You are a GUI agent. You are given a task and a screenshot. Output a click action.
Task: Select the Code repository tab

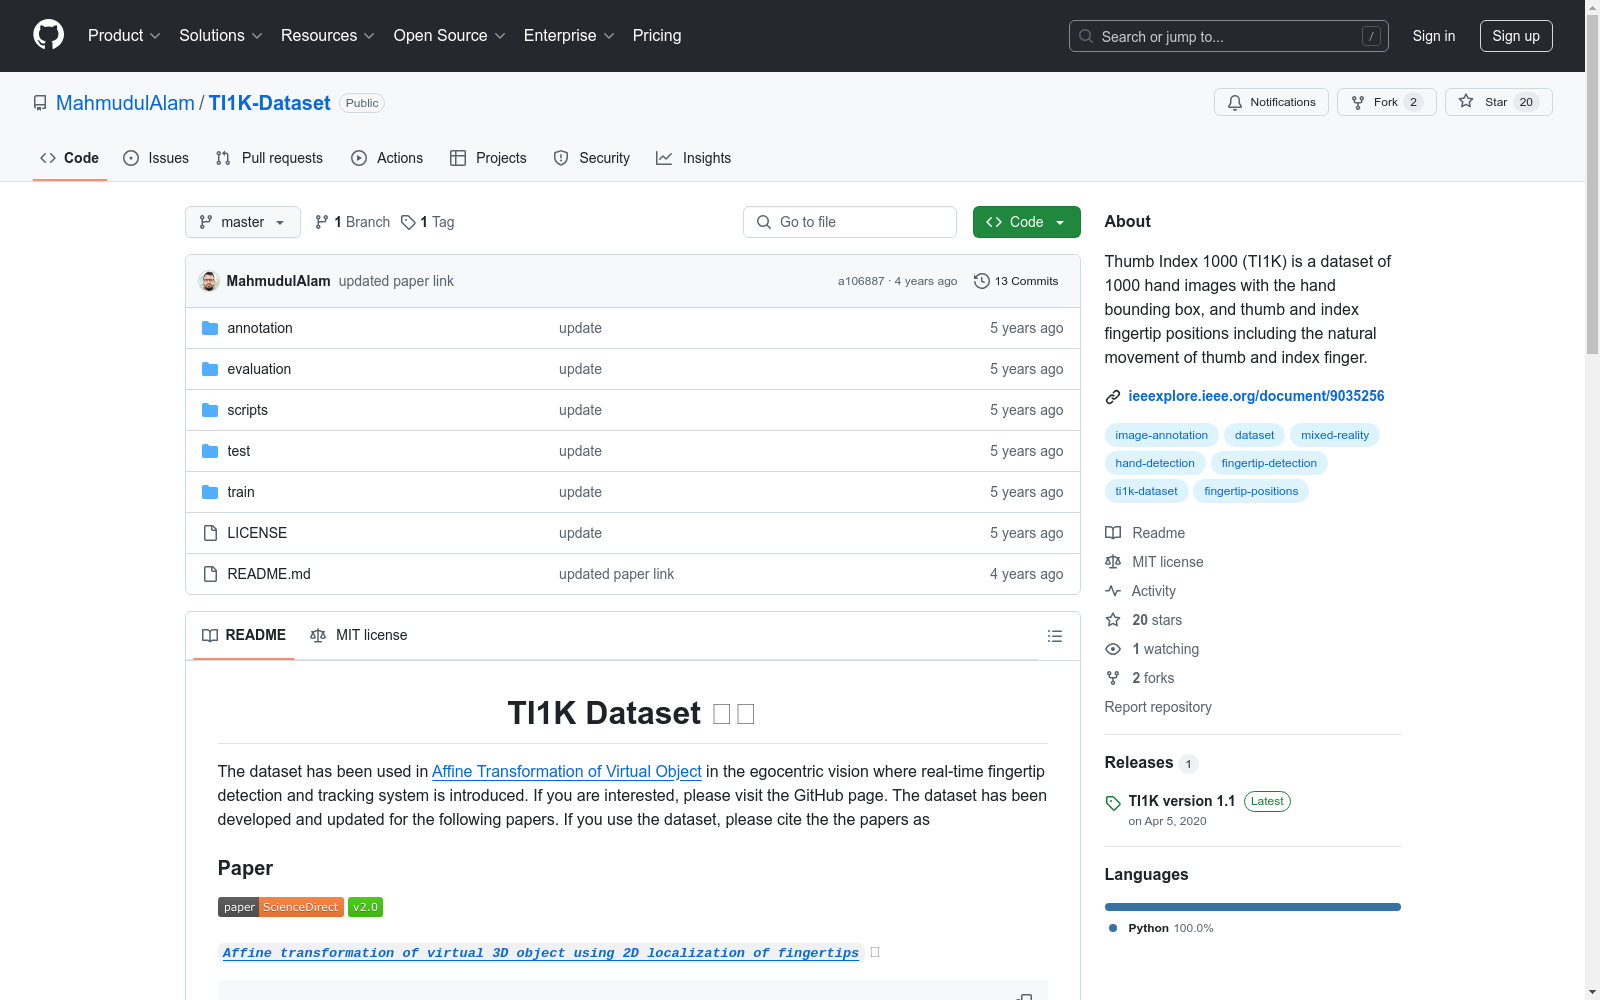point(70,158)
